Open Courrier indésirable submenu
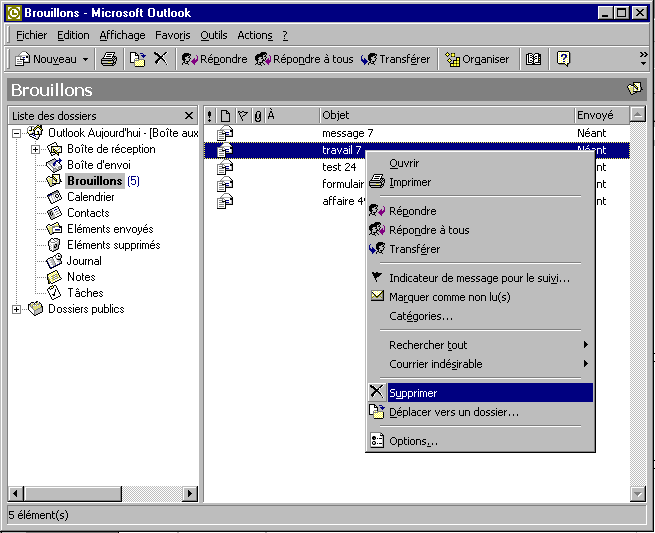Viewport: 655px width, 533px height. click(x=480, y=364)
